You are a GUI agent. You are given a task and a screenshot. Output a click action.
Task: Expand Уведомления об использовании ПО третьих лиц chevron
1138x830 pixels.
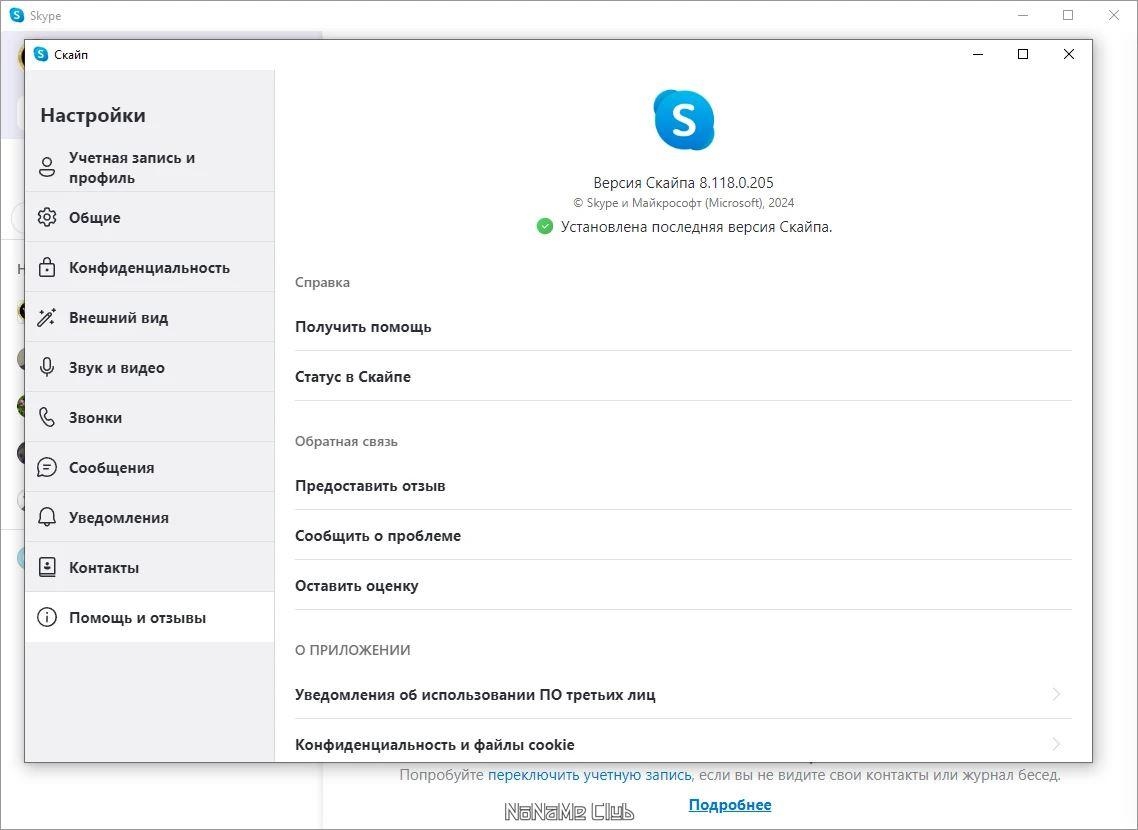[1056, 694]
